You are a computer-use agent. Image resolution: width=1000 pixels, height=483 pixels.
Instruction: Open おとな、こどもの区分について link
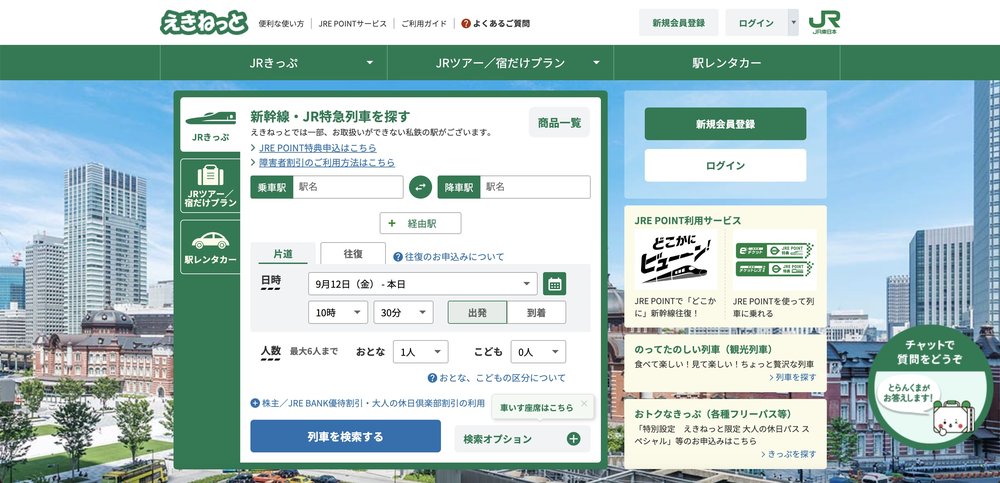[503, 378]
